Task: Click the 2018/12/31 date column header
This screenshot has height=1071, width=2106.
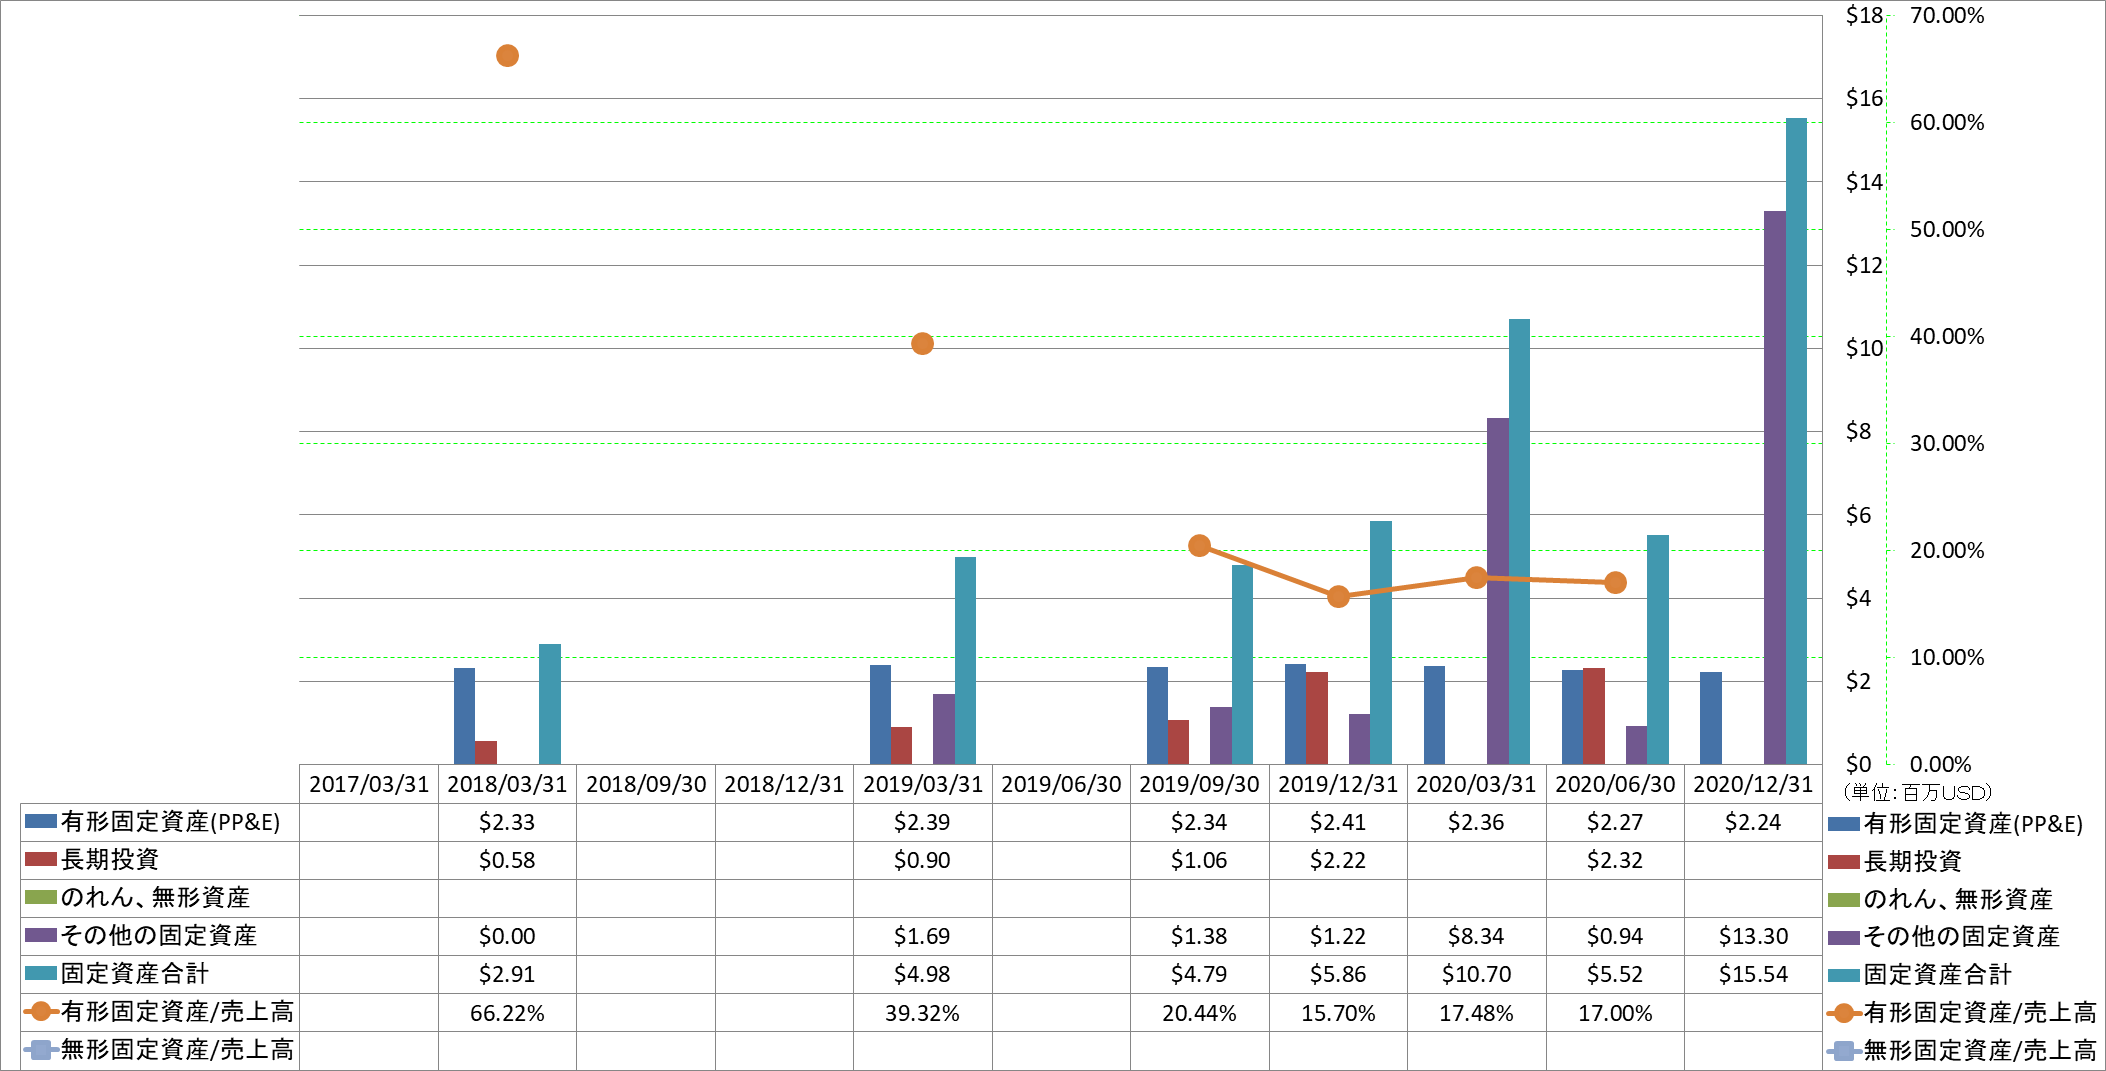Action: pos(784,784)
